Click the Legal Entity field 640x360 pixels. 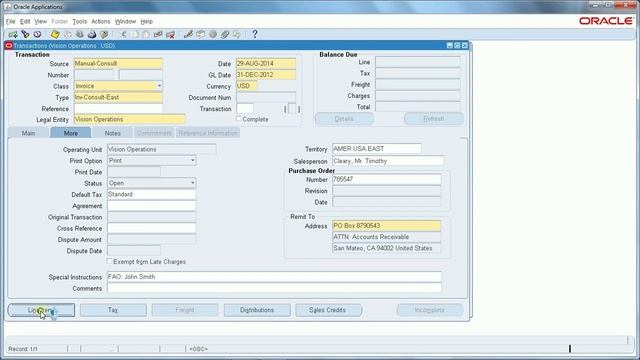point(129,120)
